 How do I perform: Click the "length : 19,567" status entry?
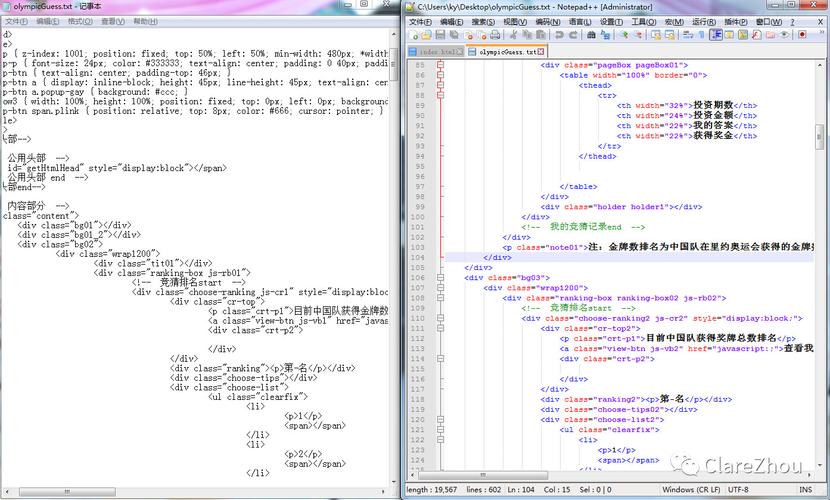click(x=431, y=489)
